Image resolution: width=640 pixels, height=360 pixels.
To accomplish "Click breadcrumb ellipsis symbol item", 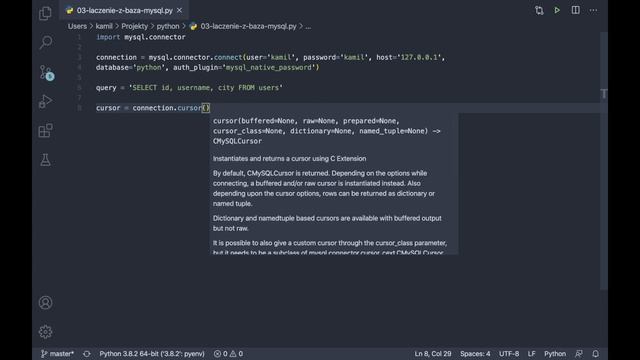I will [308, 26].
